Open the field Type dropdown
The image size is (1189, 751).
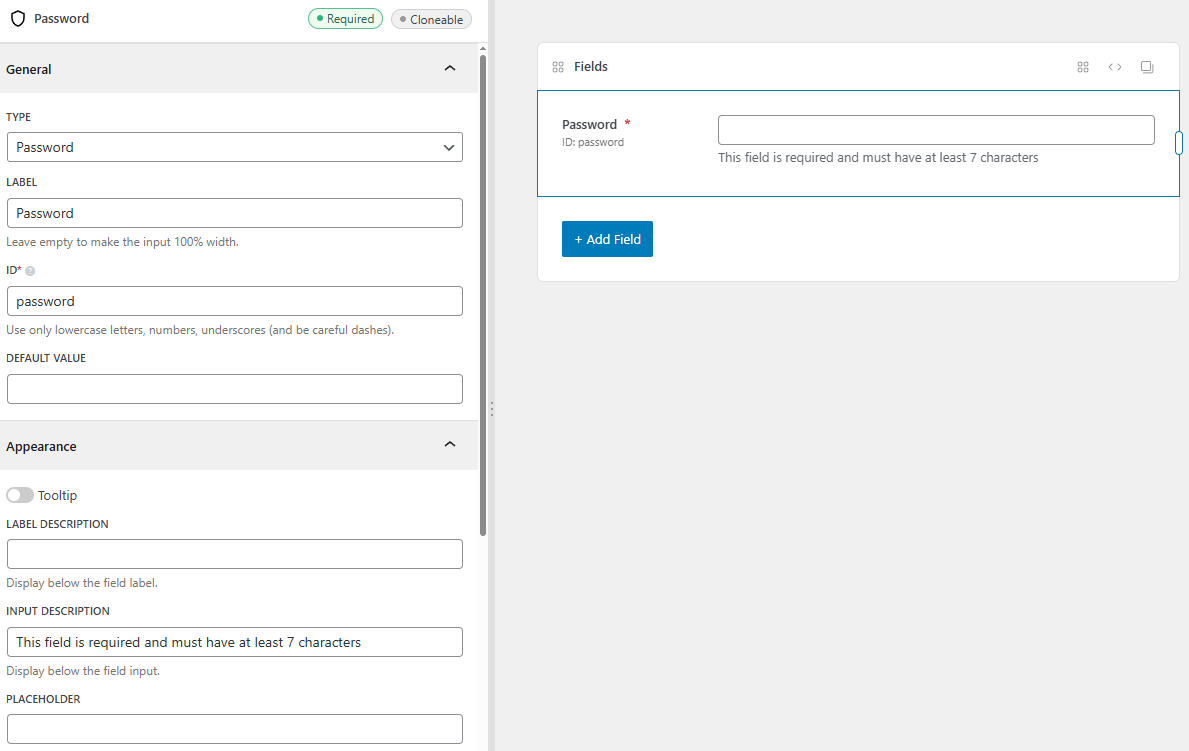click(x=234, y=147)
